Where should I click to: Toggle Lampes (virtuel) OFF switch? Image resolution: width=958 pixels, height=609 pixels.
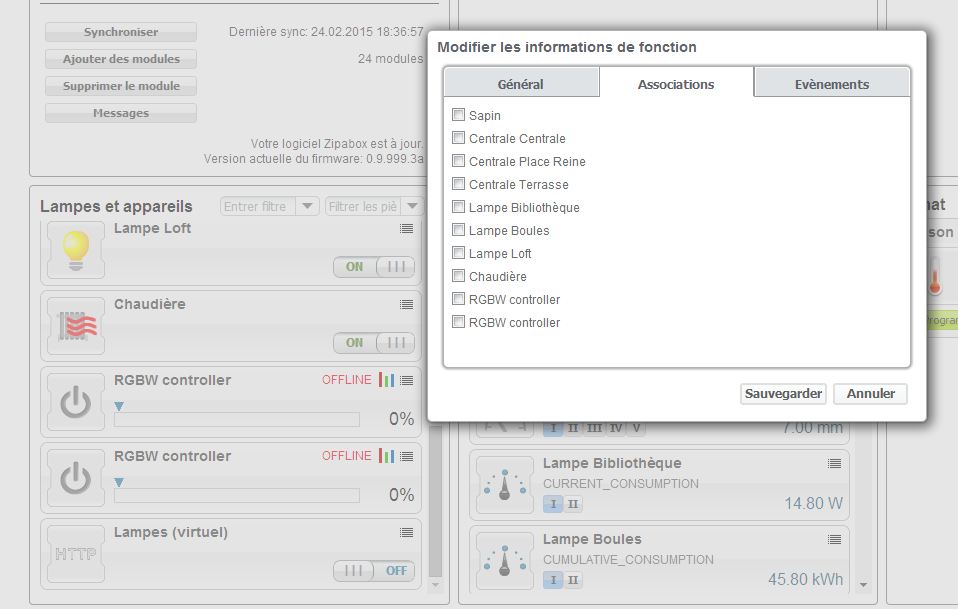pyautogui.click(x=374, y=571)
